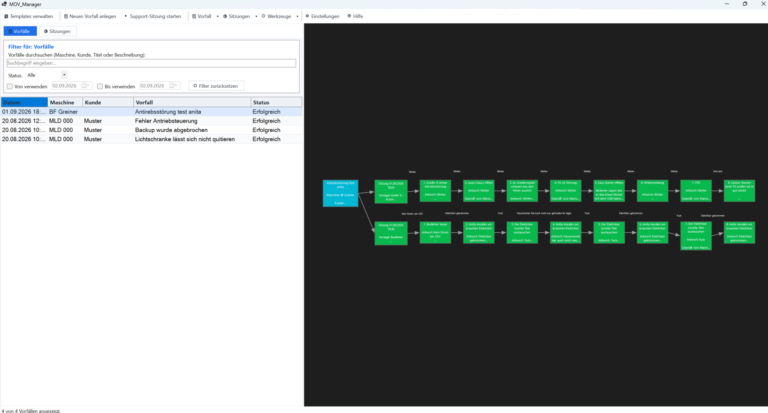Select the row Lichtschranke lässt sich nicht quitieren

click(151, 140)
